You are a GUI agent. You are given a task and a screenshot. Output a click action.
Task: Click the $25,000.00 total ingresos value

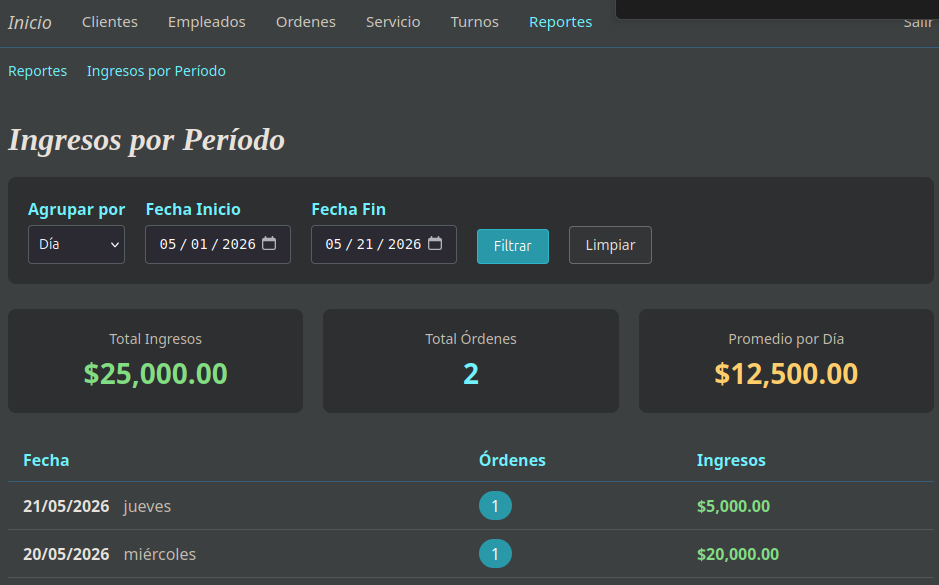click(156, 374)
